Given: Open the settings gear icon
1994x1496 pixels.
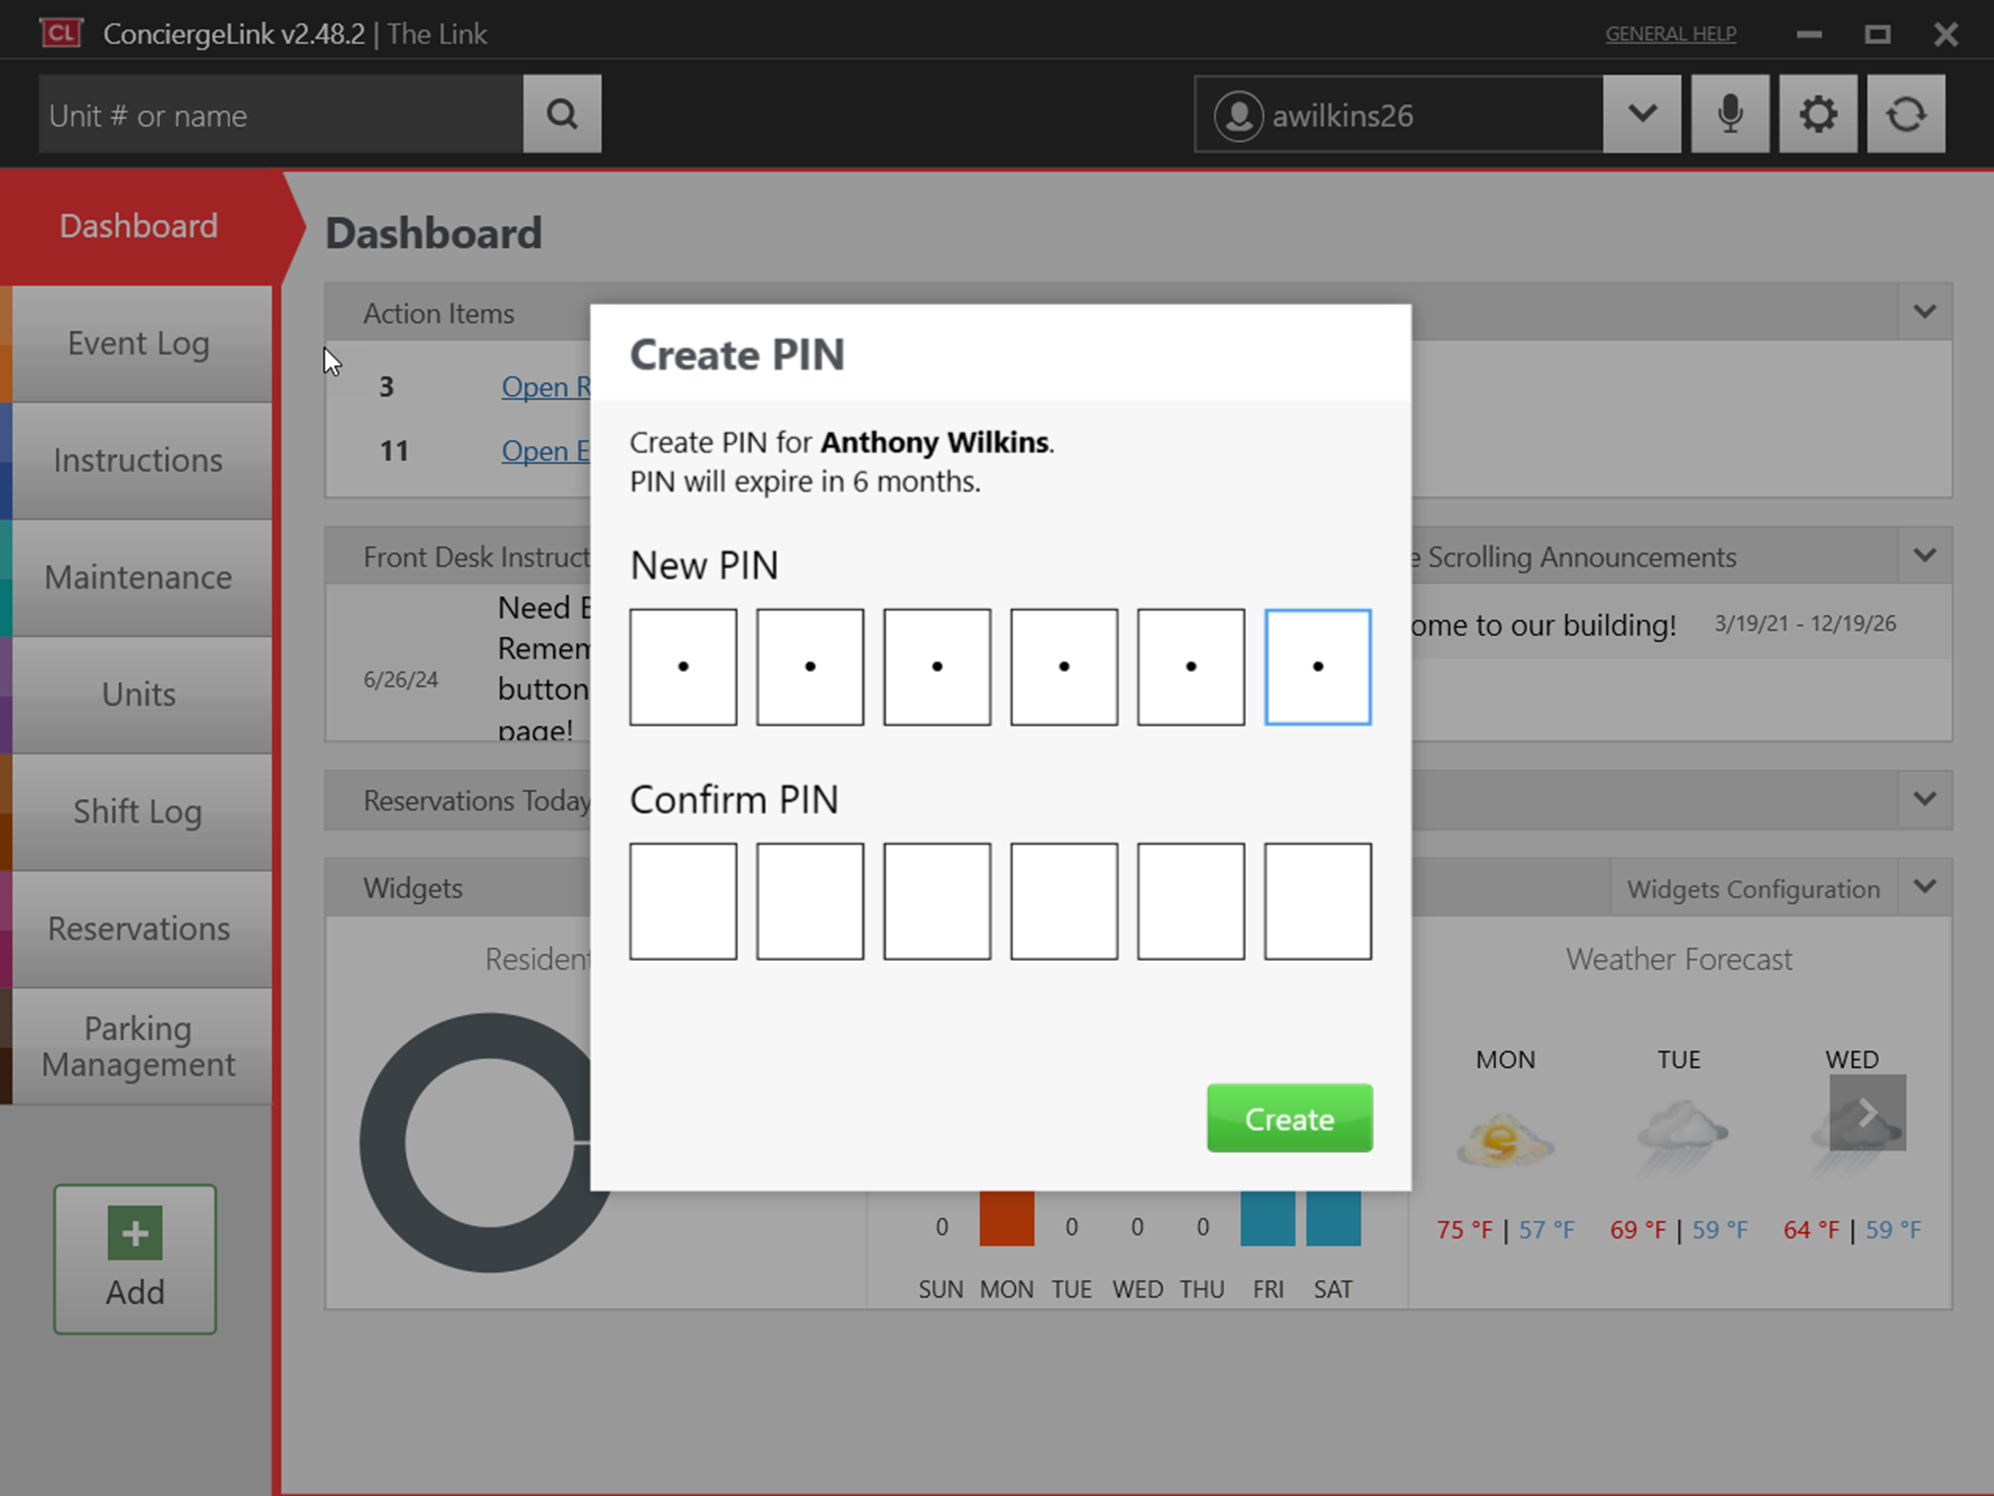Looking at the screenshot, I should [1817, 114].
